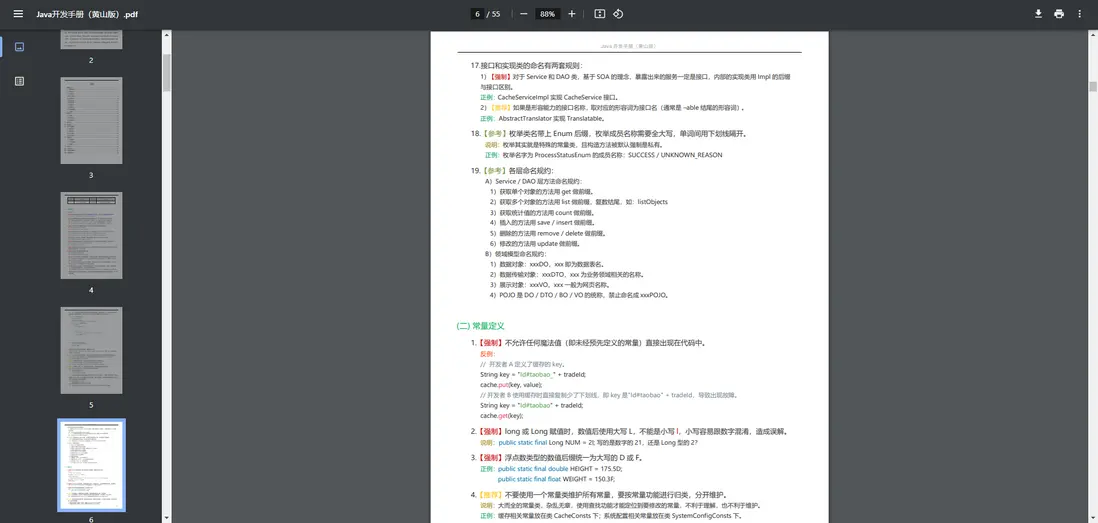Click rule 1 不允许任何魔法值
Screen dimensions: 1098x523
click(588, 343)
